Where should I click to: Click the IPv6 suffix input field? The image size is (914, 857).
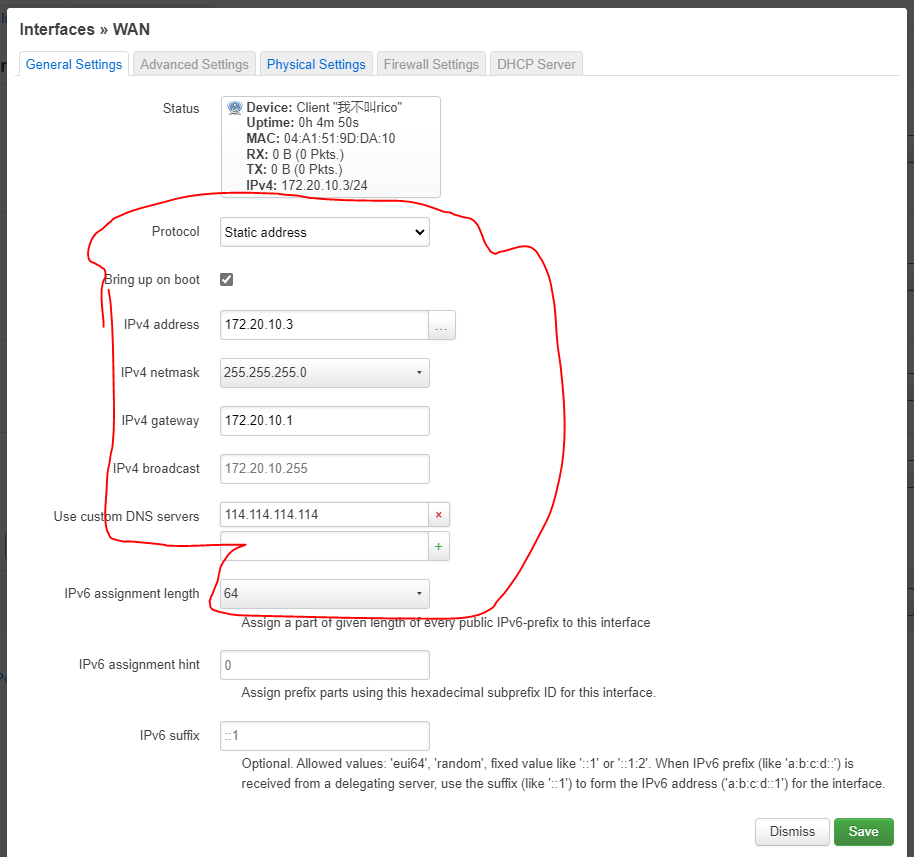[x=325, y=736]
